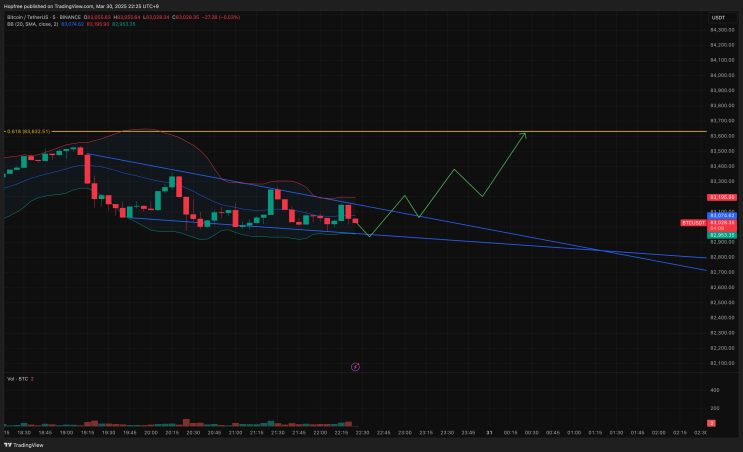Viewport: 743px width, 452px height.
Task: Select the orange 0.618 horizontal line
Action: tap(379, 131)
